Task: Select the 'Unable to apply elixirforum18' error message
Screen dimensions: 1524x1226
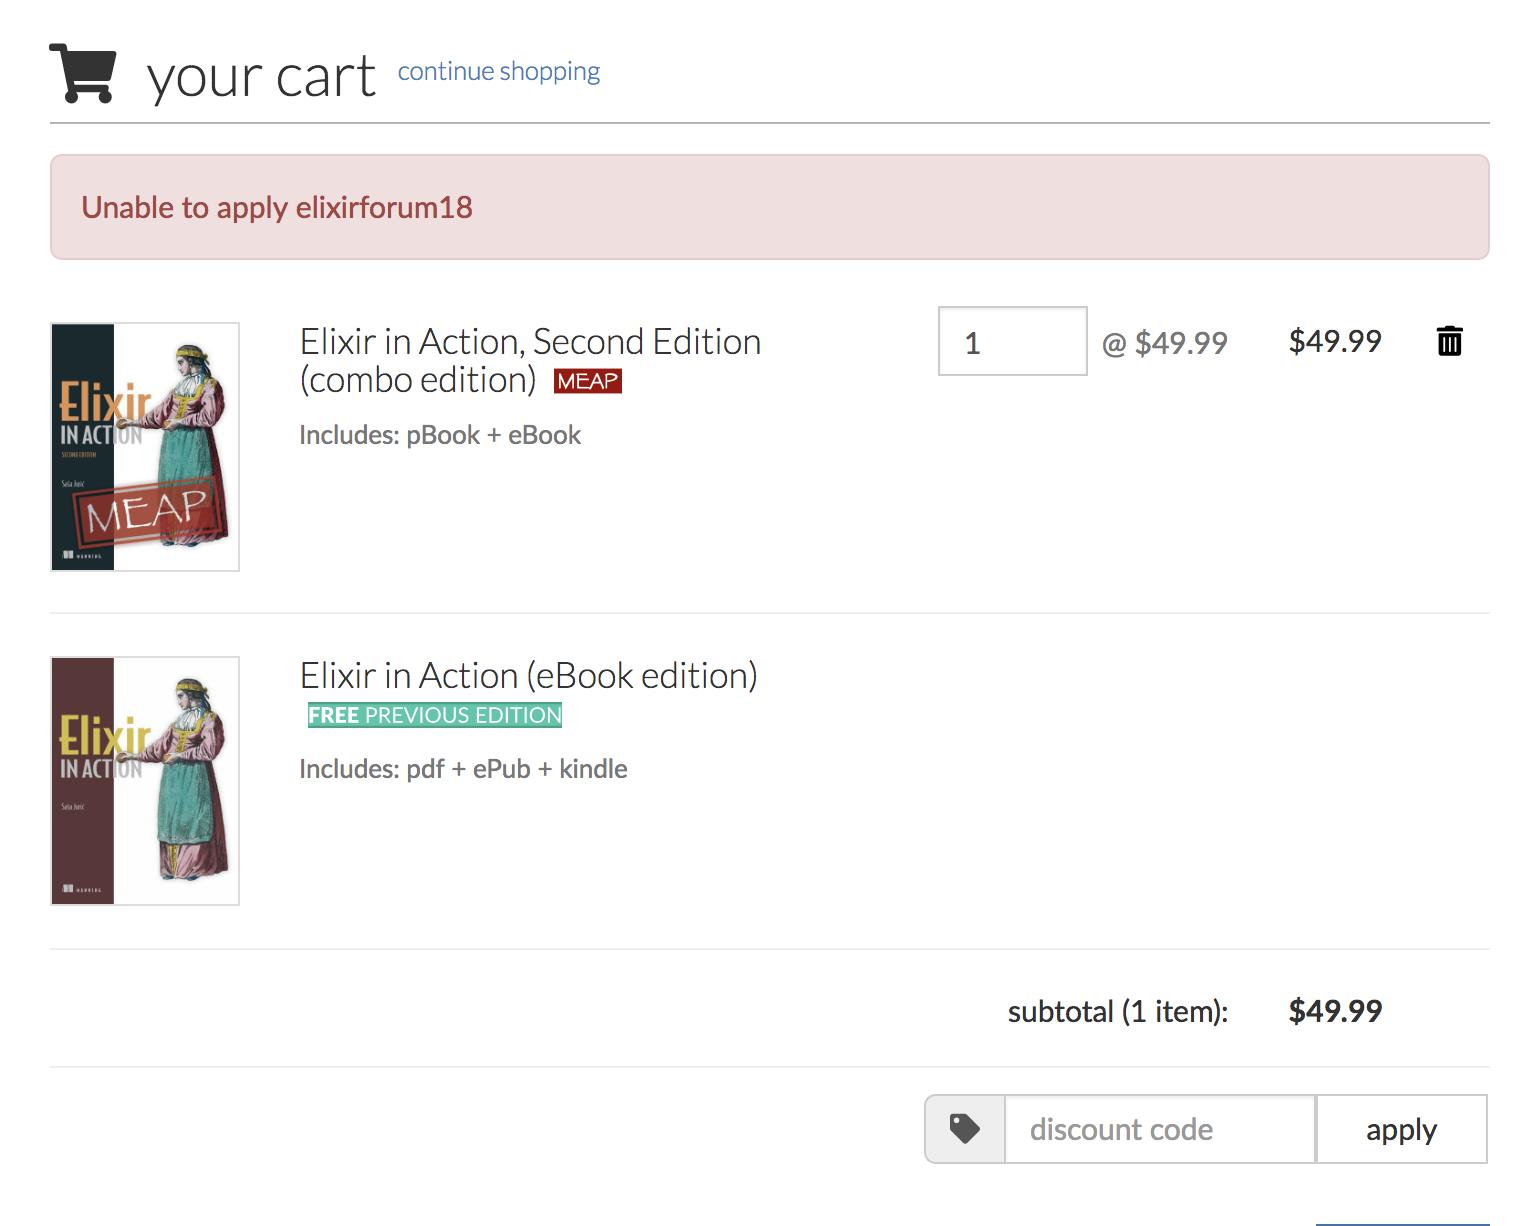Action: pyautogui.click(x=277, y=207)
